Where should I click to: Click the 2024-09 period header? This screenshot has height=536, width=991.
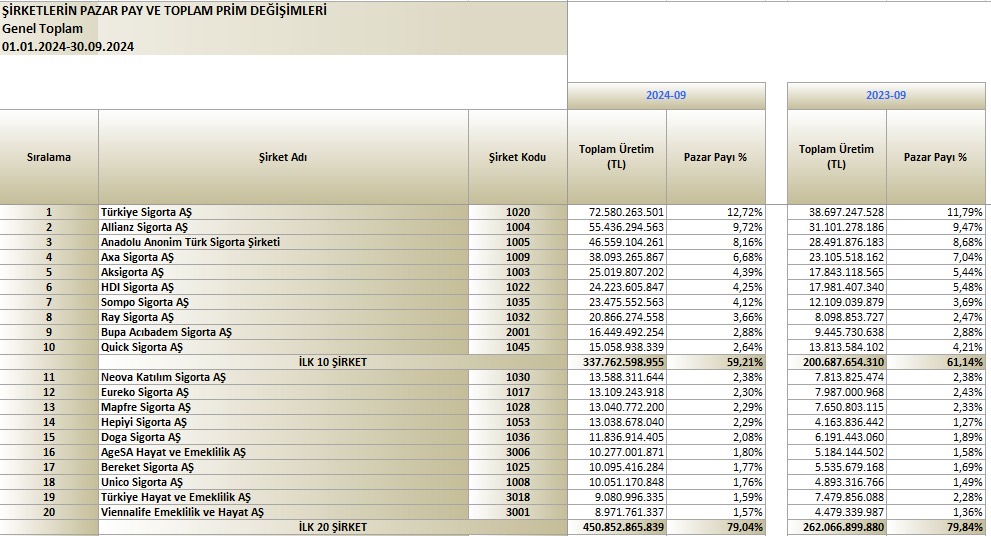(x=666, y=95)
